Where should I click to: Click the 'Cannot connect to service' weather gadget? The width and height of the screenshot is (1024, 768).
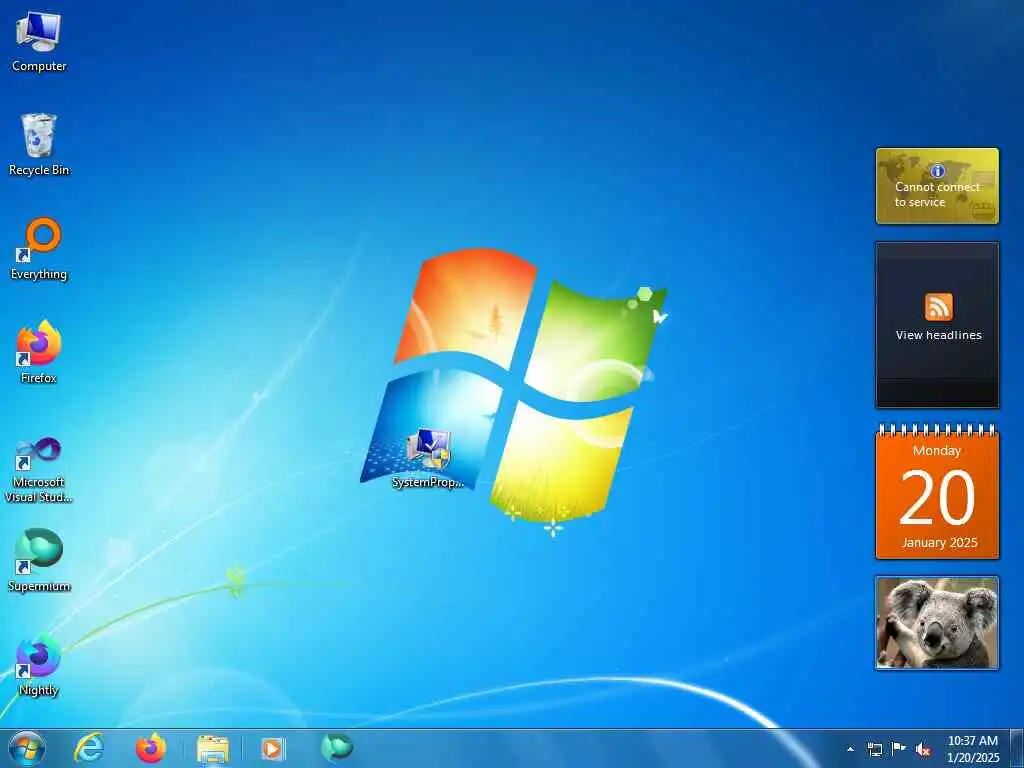[937, 186]
